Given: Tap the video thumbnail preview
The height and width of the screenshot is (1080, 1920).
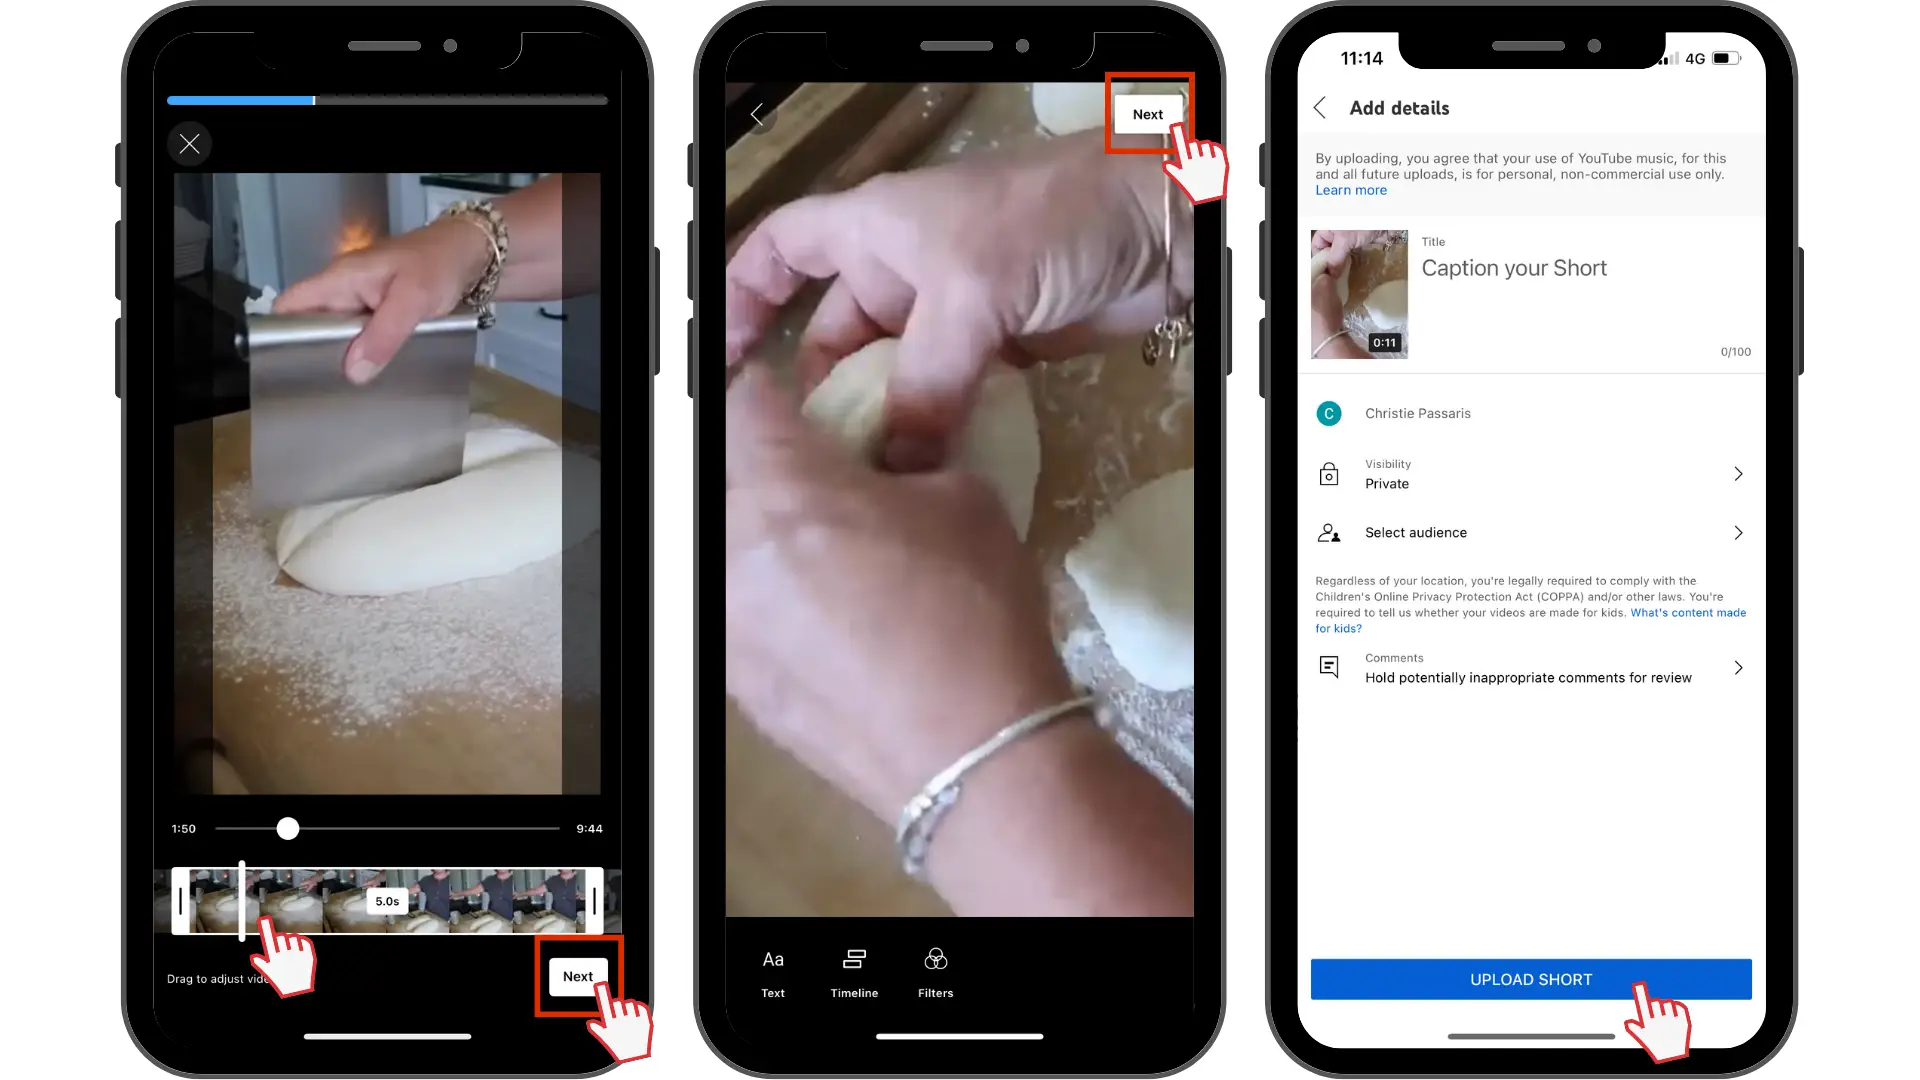Looking at the screenshot, I should click(1358, 291).
